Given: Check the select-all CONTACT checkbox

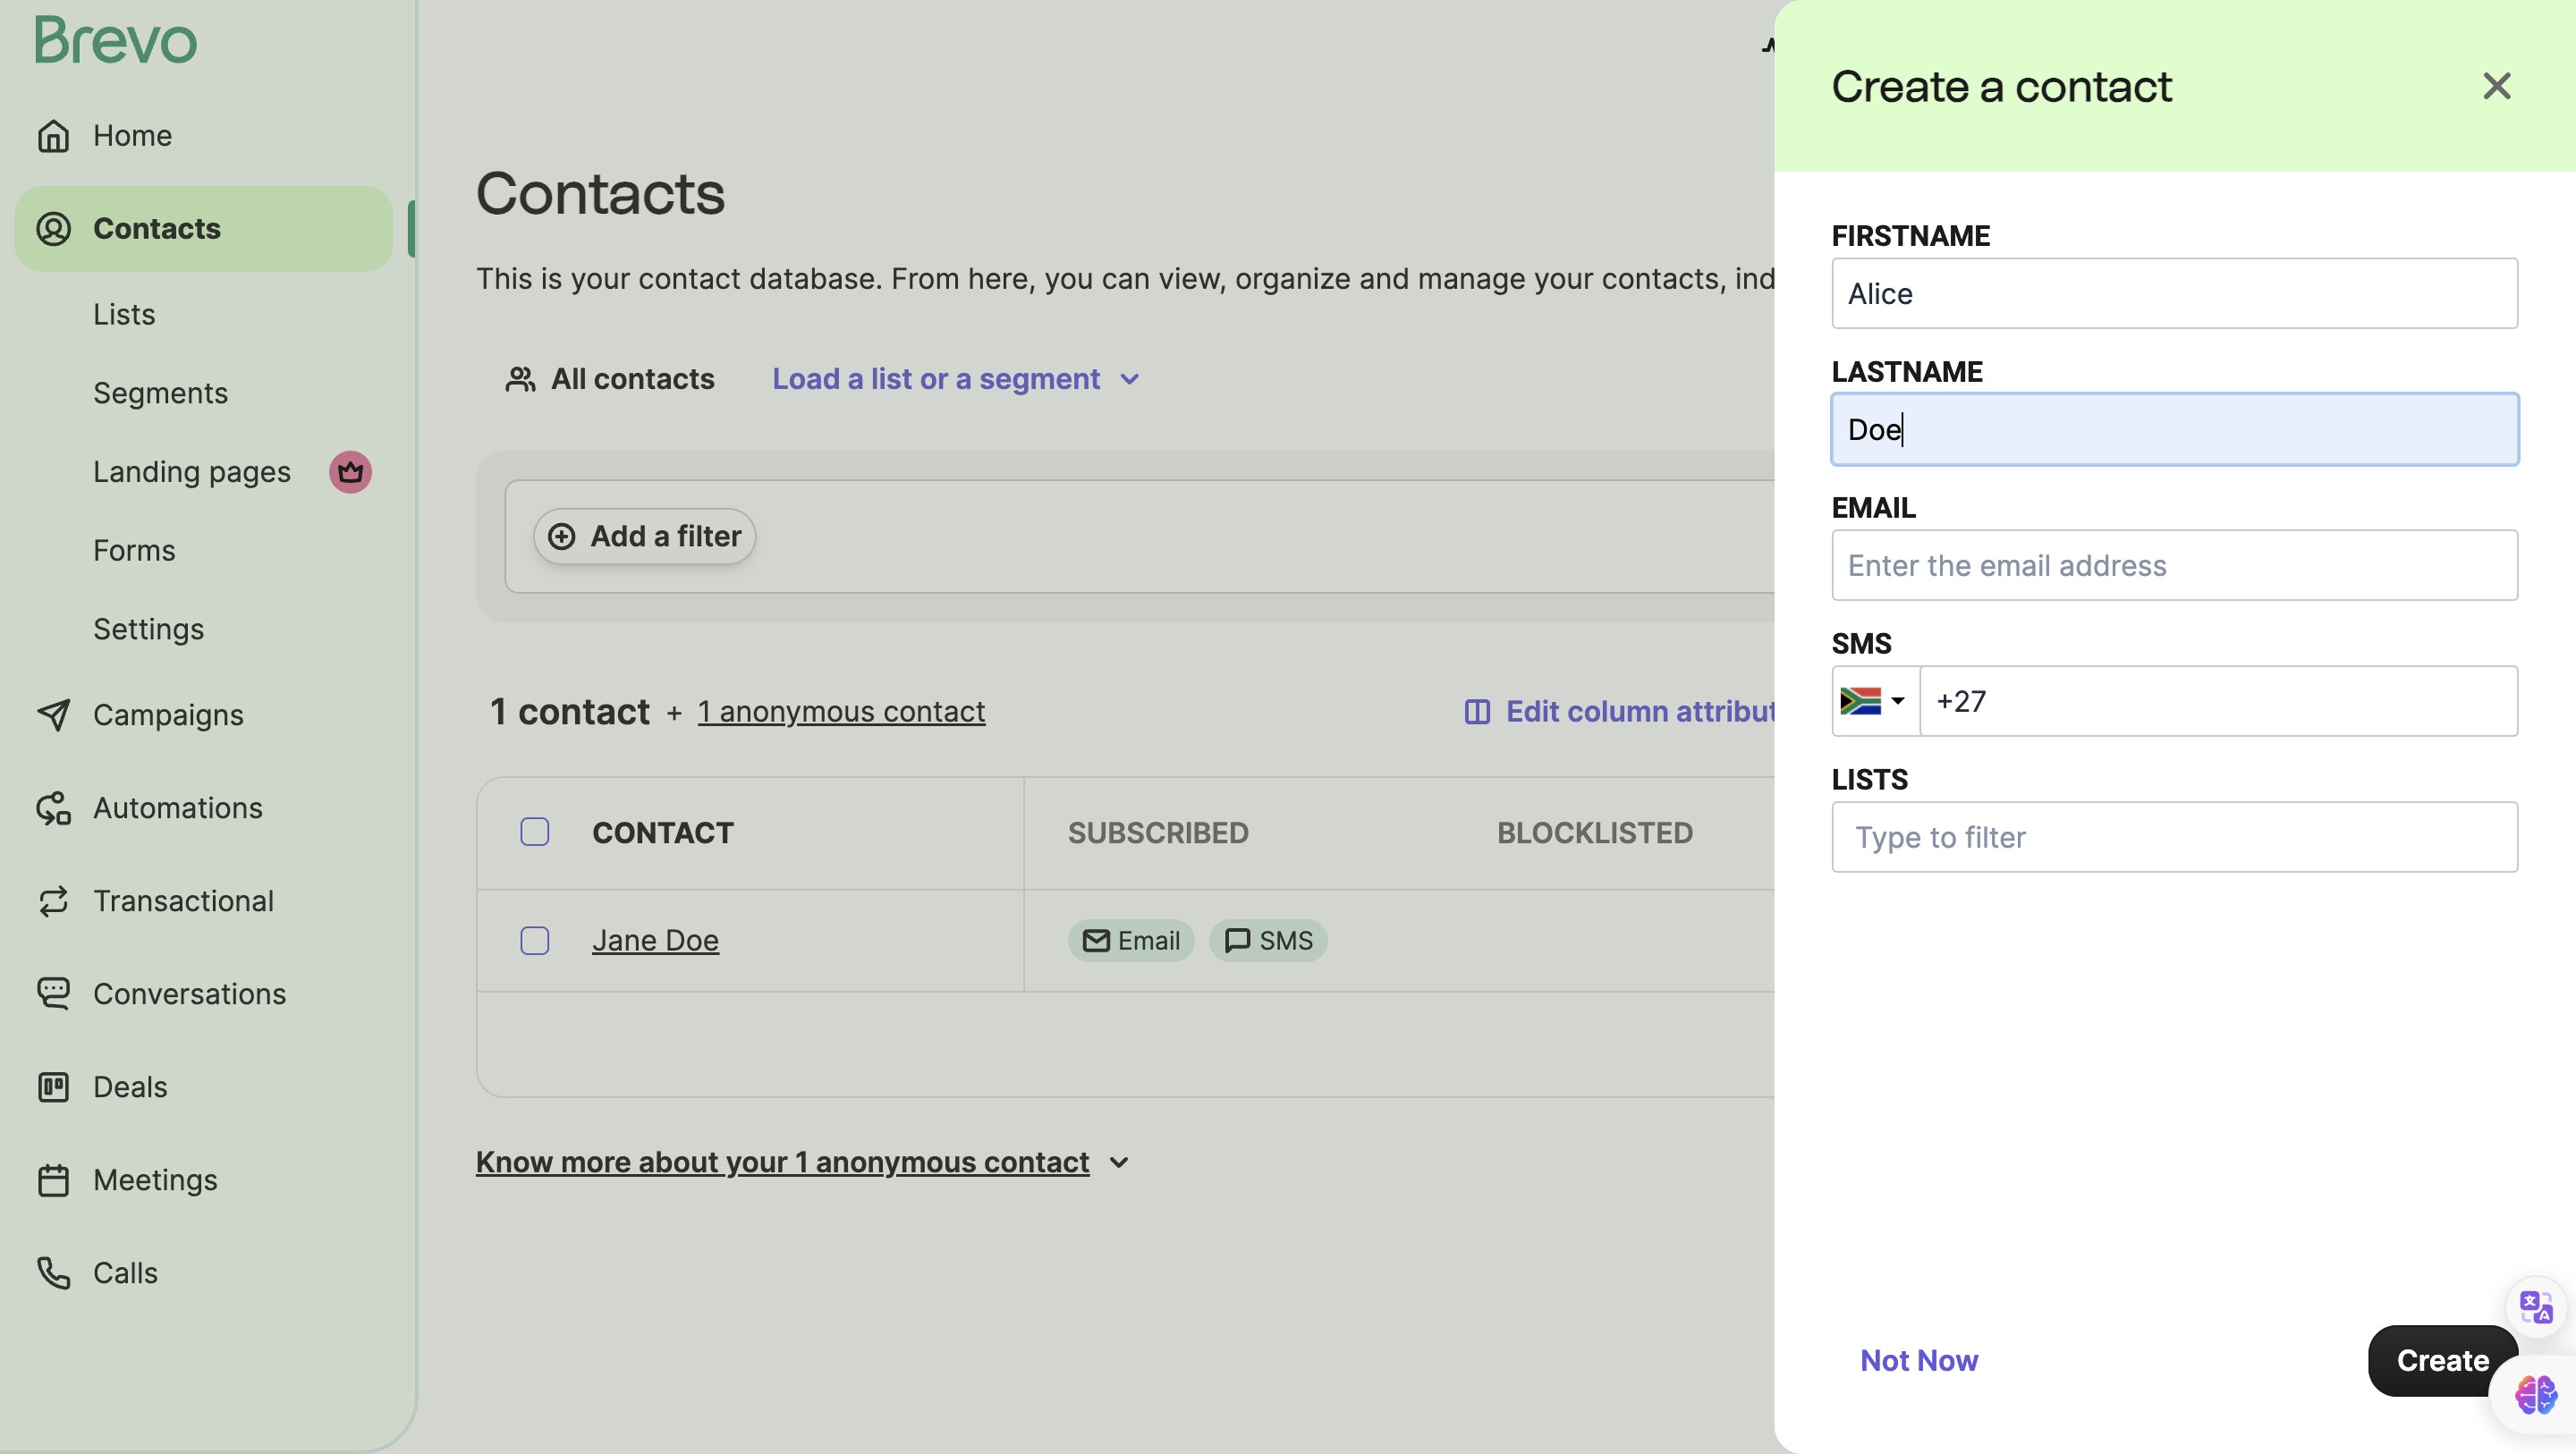Looking at the screenshot, I should [x=535, y=832].
